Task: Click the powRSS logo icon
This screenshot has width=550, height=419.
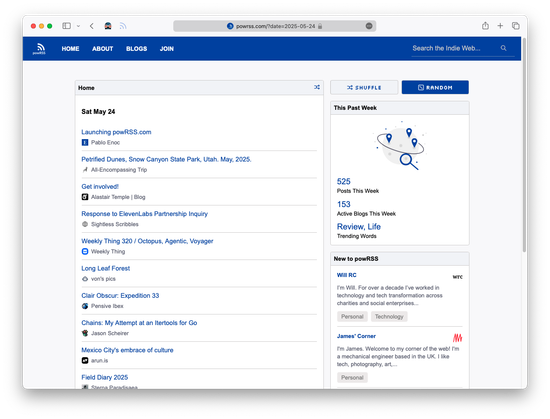Action: pyautogui.click(x=39, y=48)
